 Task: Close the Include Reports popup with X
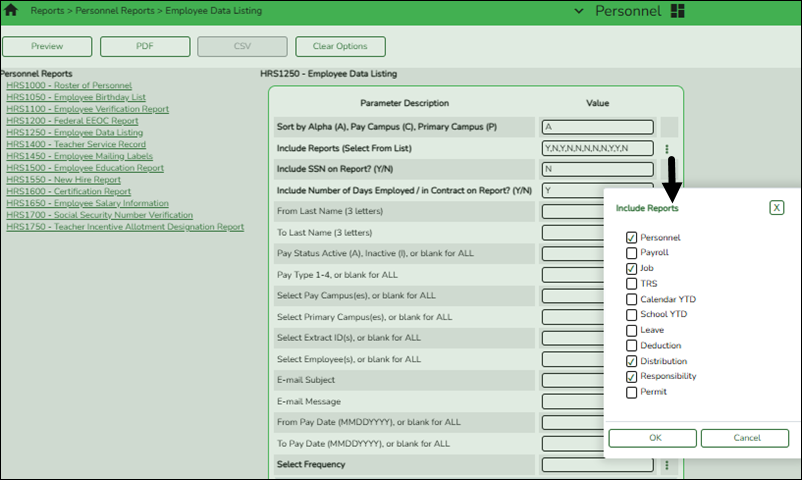click(776, 208)
